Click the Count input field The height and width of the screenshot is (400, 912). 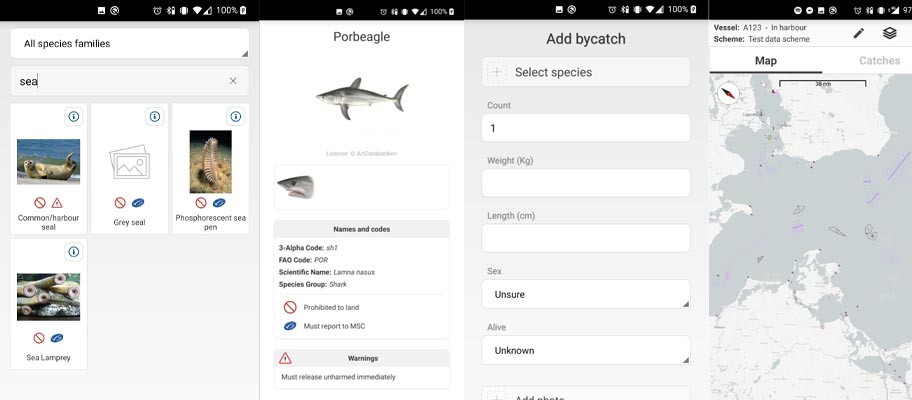coord(585,128)
